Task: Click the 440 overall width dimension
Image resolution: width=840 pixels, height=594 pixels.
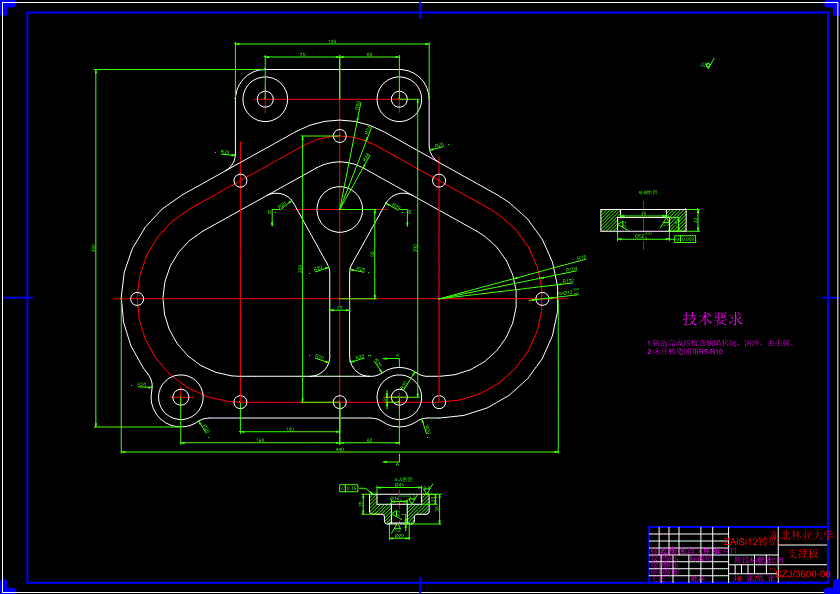Action: pyautogui.click(x=340, y=449)
